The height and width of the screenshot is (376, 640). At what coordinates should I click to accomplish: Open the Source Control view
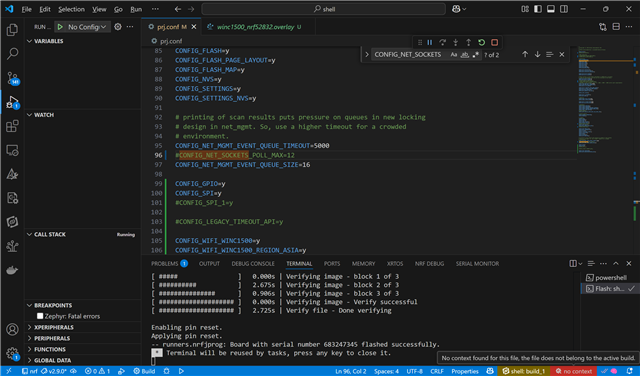[12, 78]
